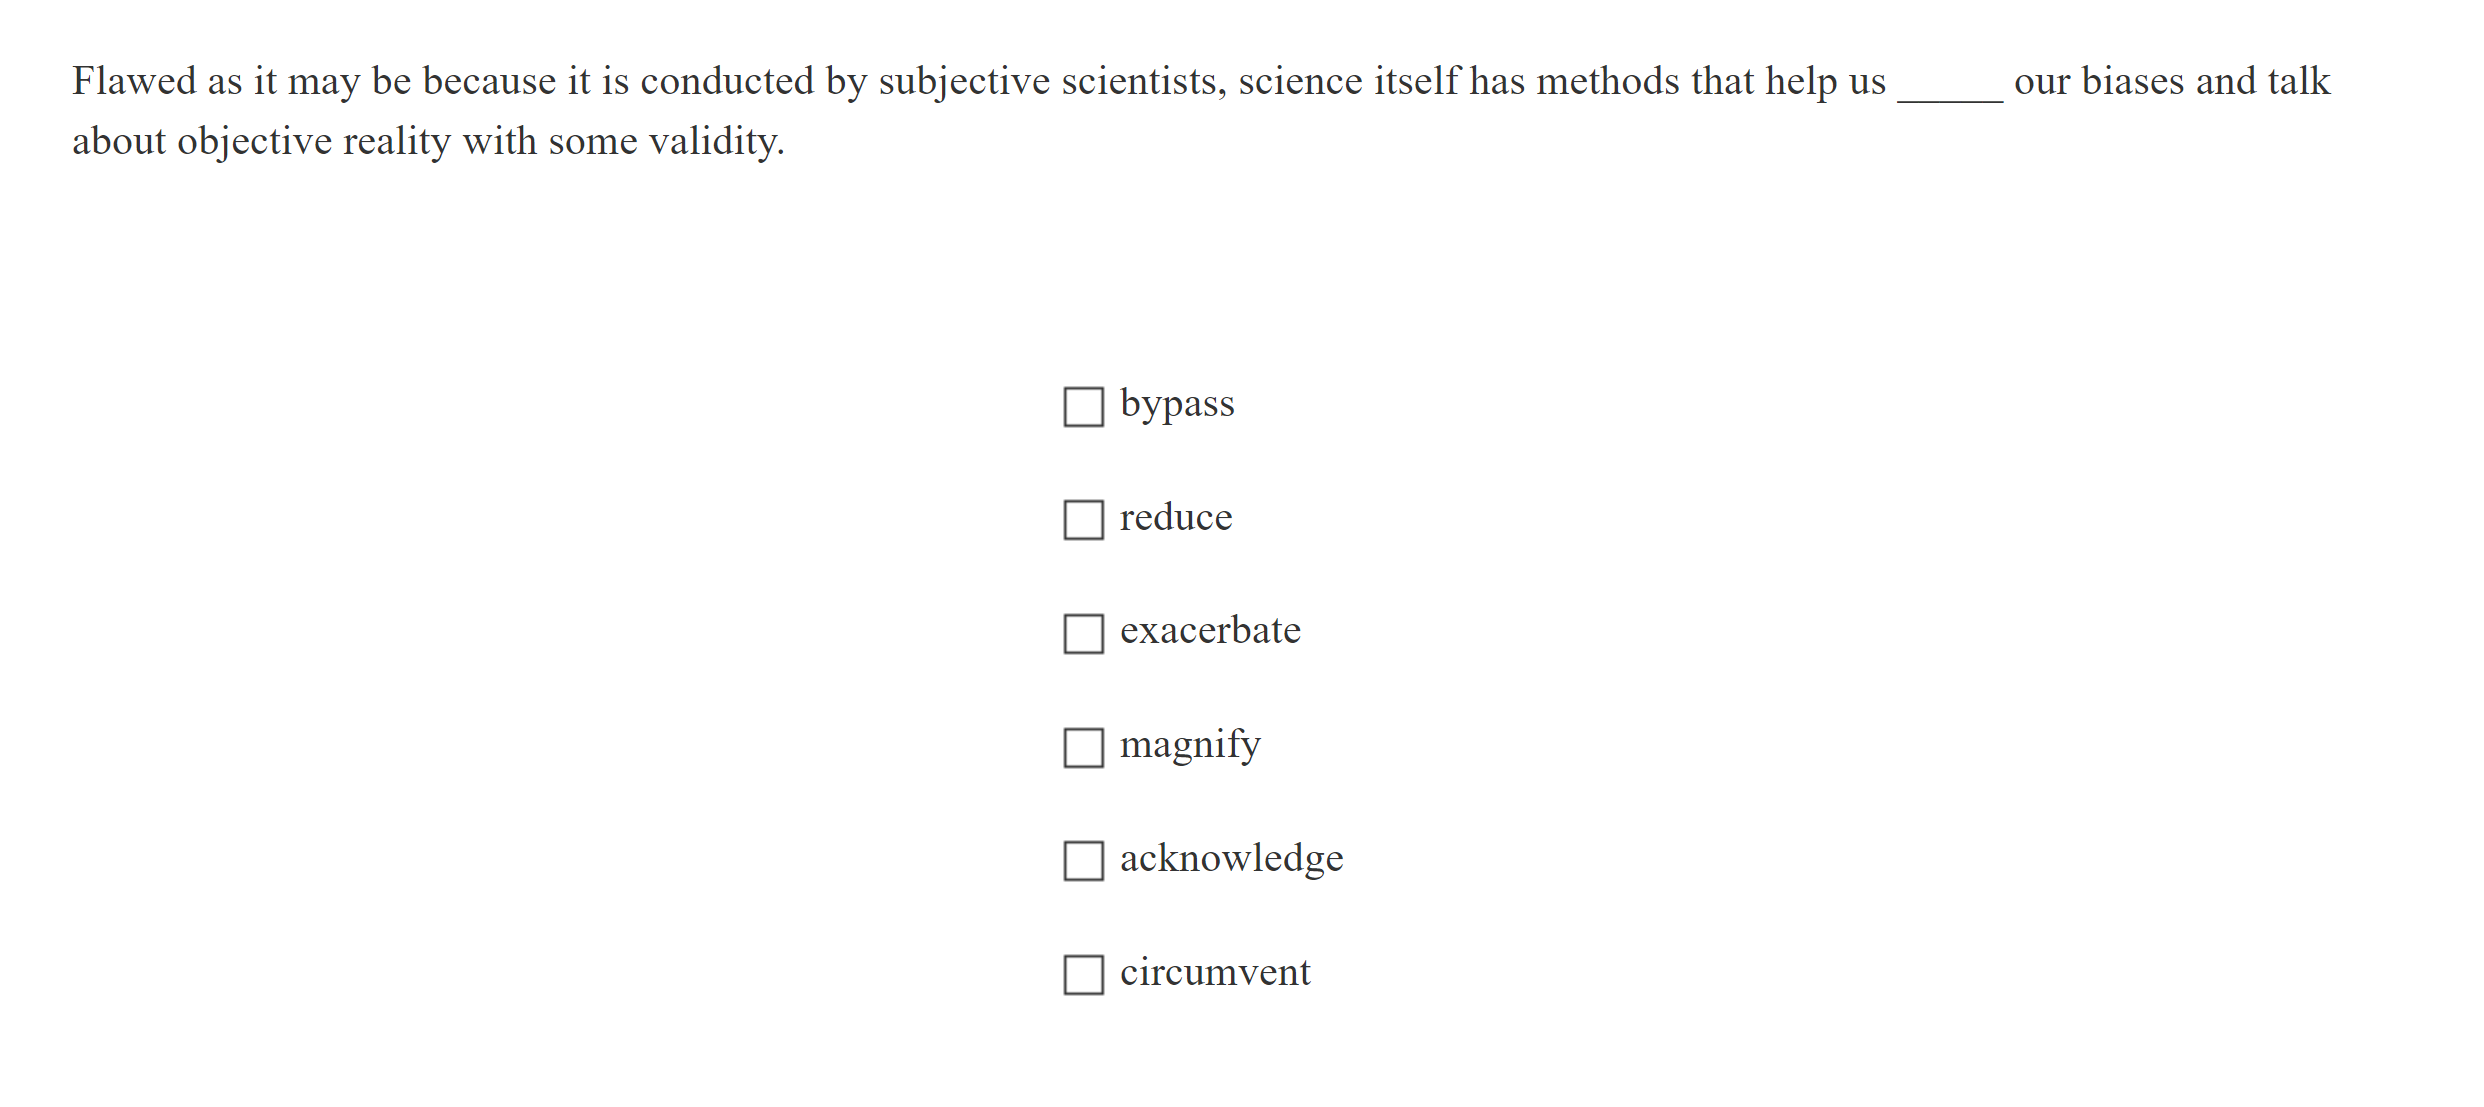Image resolution: width=2484 pixels, height=1107 pixels.
Task: Toggle the checkbox beside circumvent
Action: click(x=1084, y=973)
